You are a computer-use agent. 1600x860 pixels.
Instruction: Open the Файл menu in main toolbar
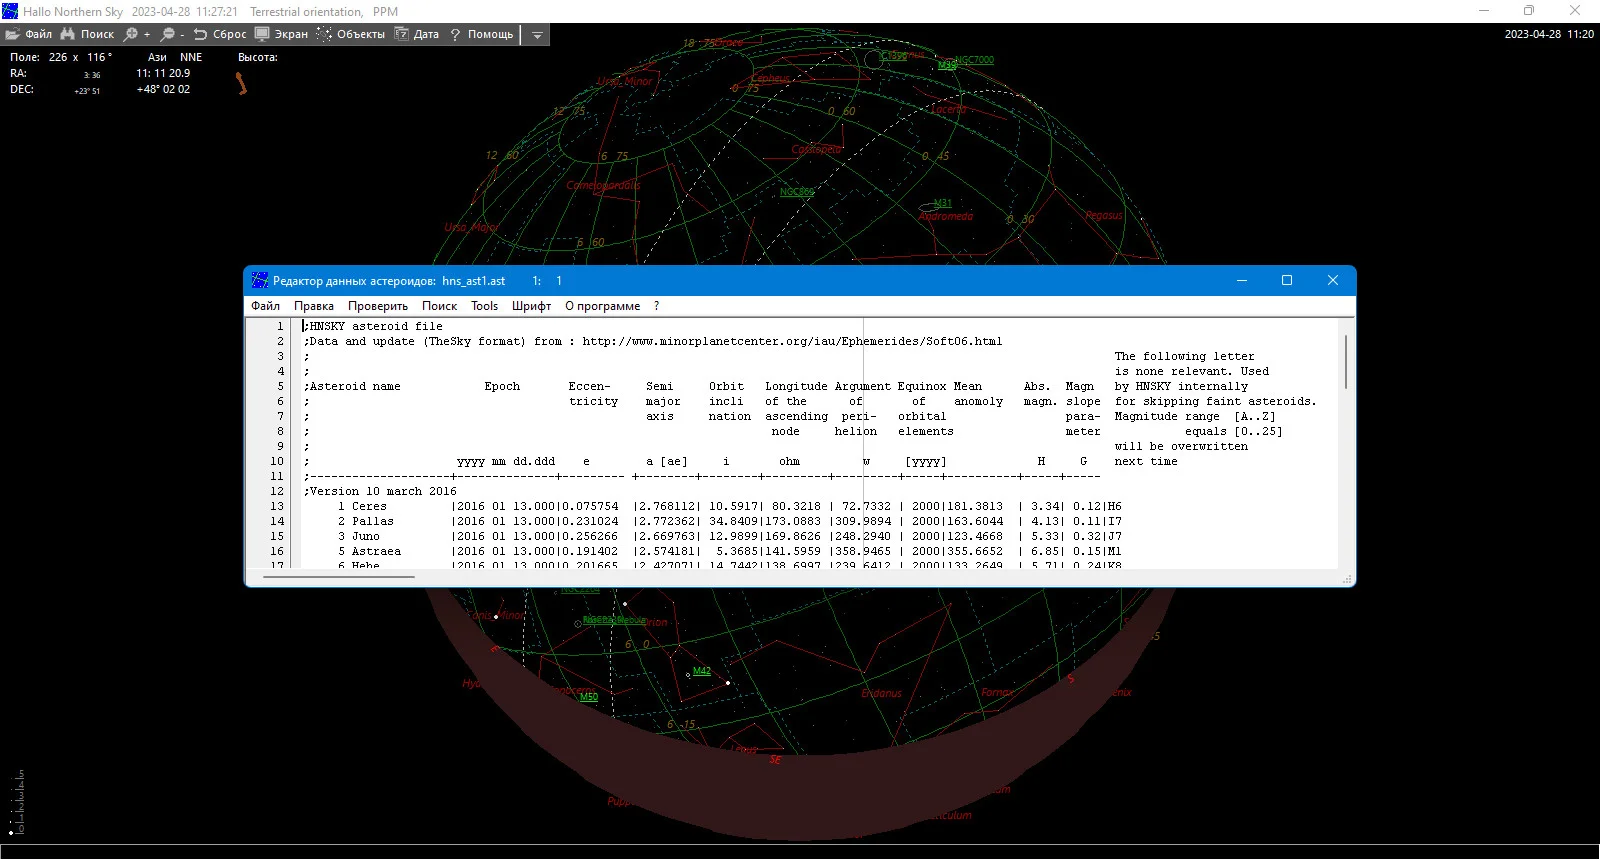pyautogui.click(x=29, y=34)
